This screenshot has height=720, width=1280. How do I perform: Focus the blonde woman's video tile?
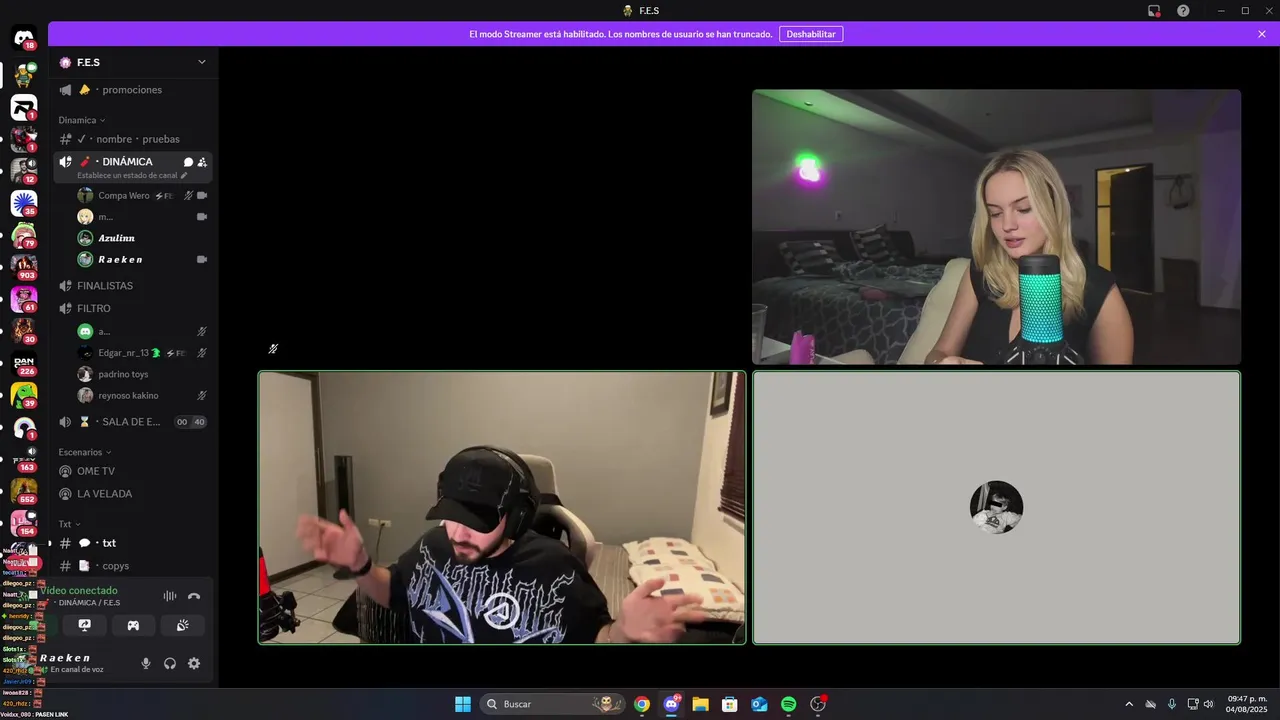[x=996, y=227]
